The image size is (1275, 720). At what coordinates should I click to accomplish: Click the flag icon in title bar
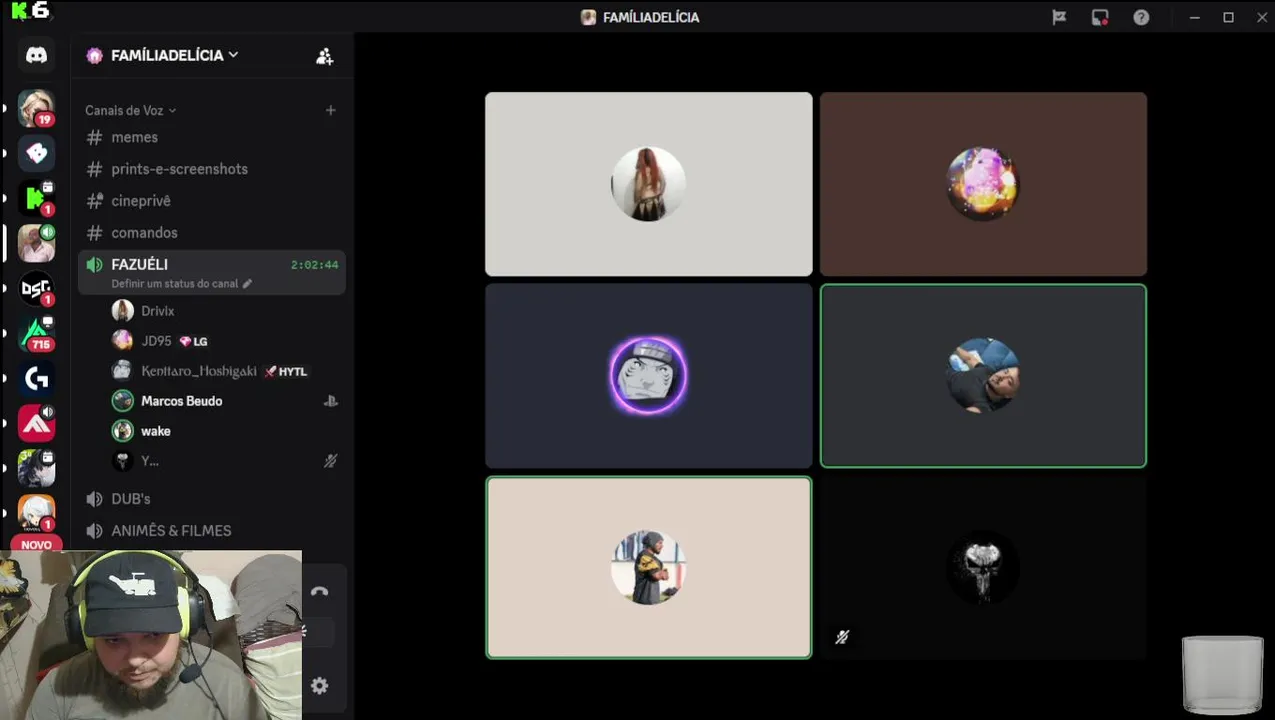click(x=1059, y=17)
